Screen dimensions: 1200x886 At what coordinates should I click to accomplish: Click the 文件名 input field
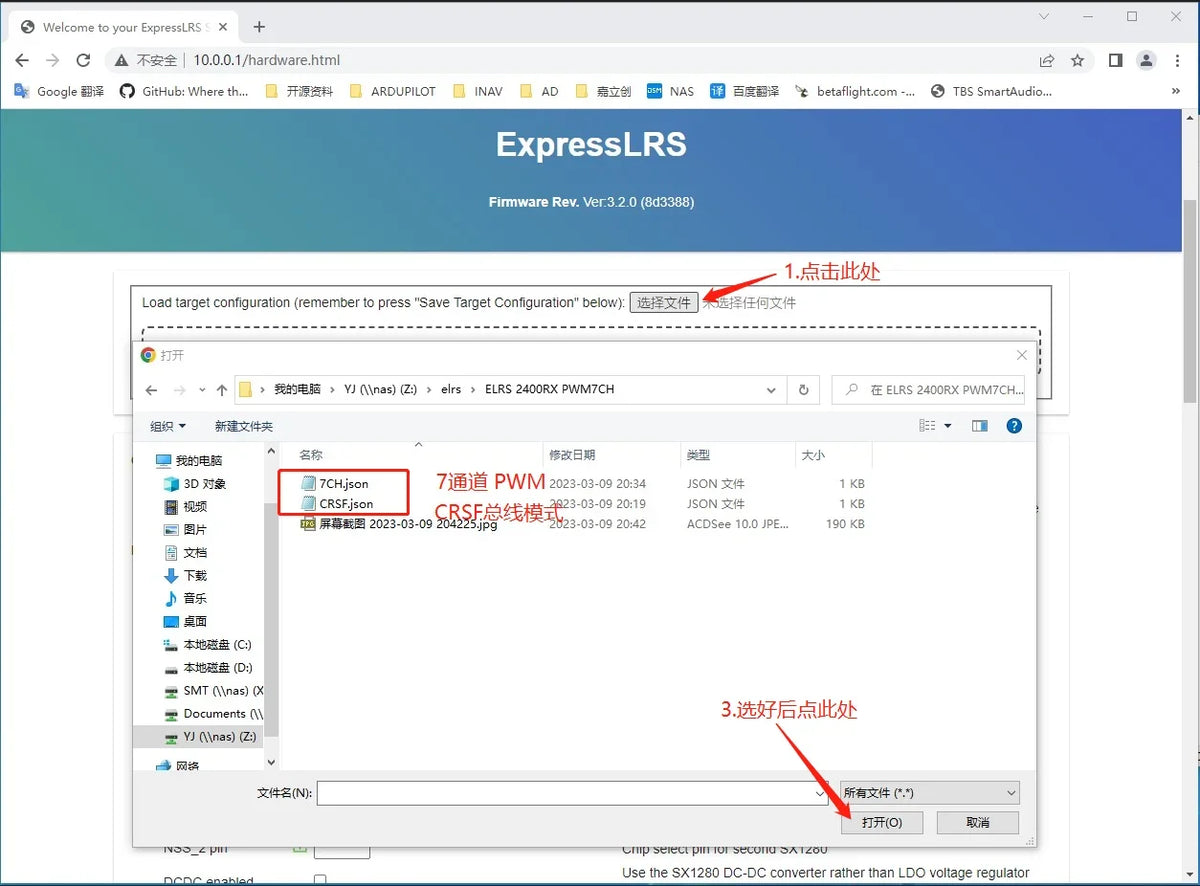click(571, 793)
